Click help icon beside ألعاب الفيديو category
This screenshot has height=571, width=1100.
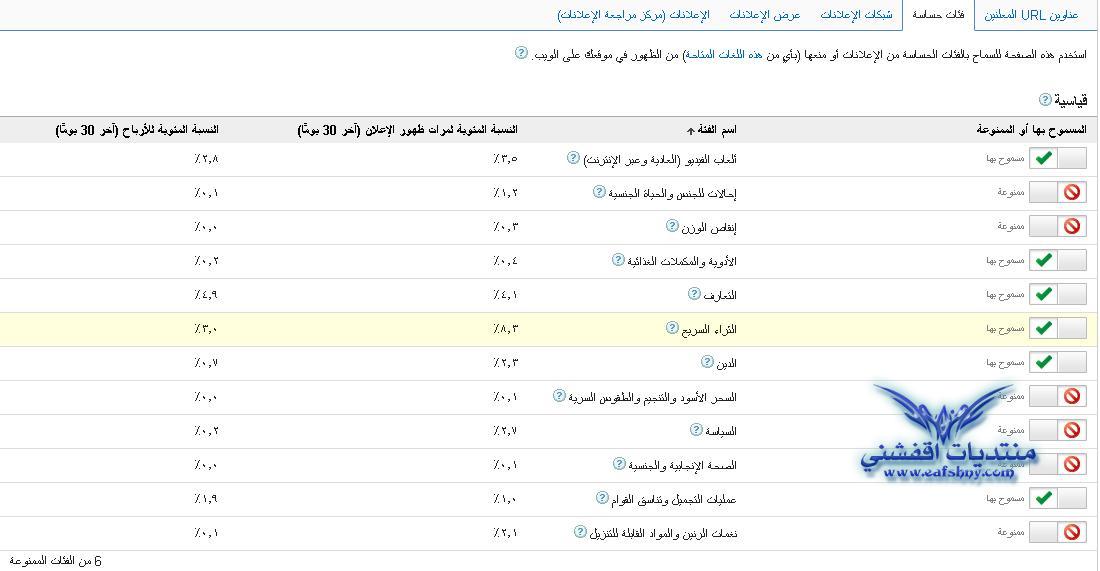(573, 158)
